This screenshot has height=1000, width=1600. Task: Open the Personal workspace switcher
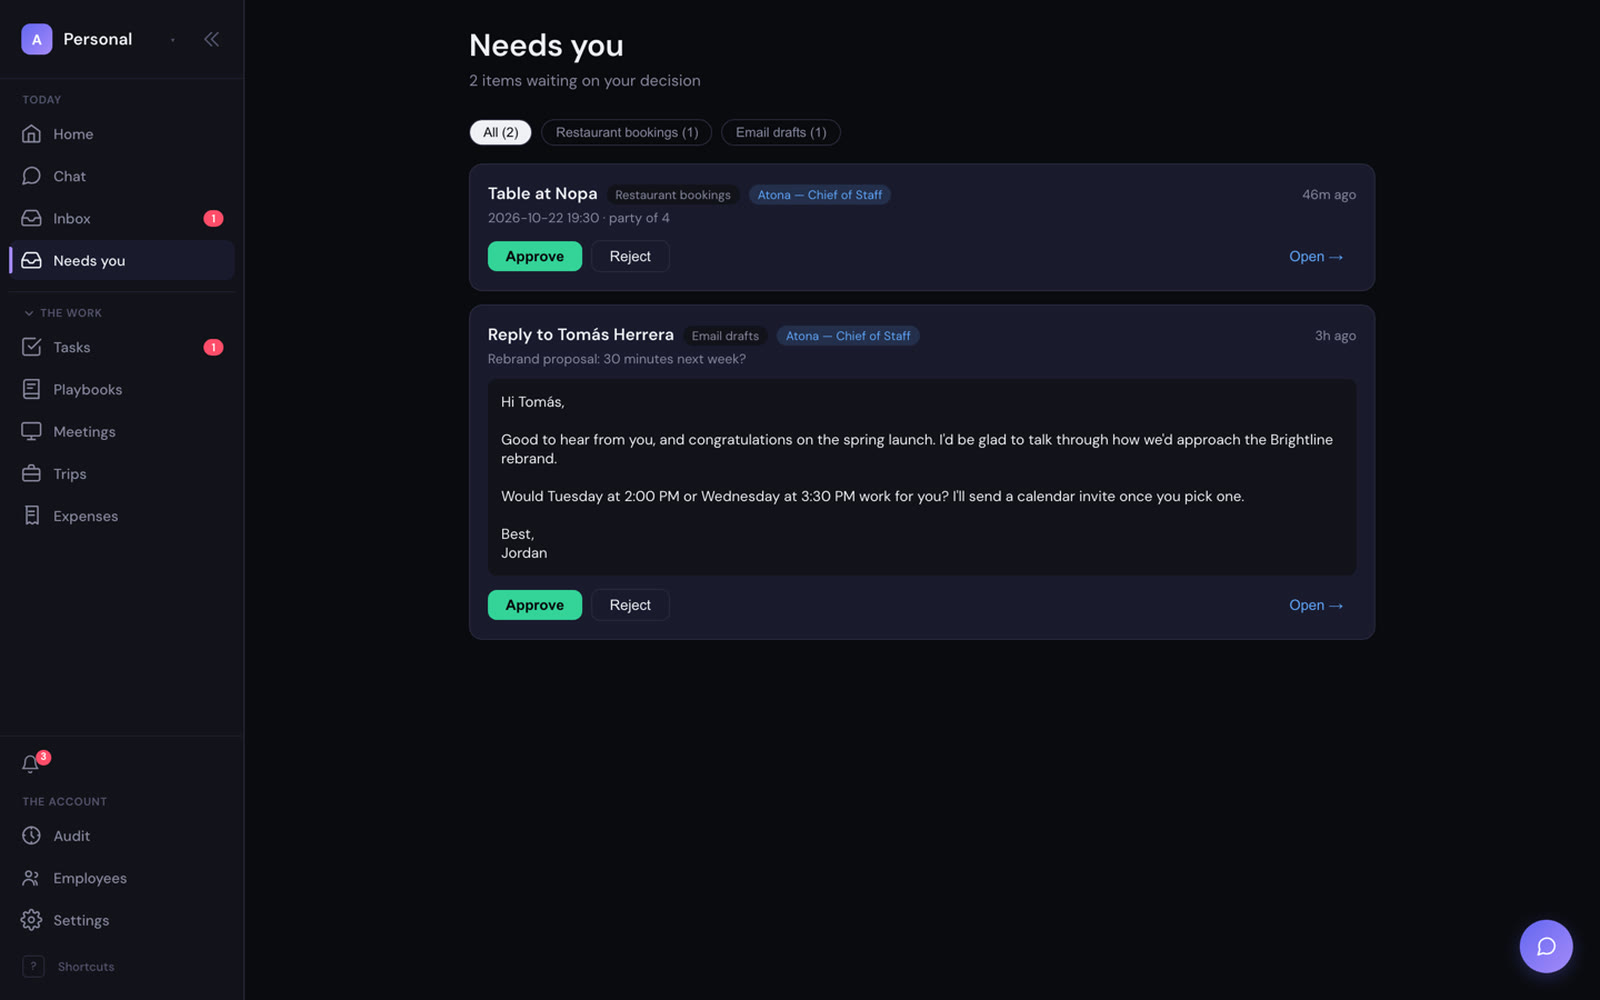[x=100, y=39]
